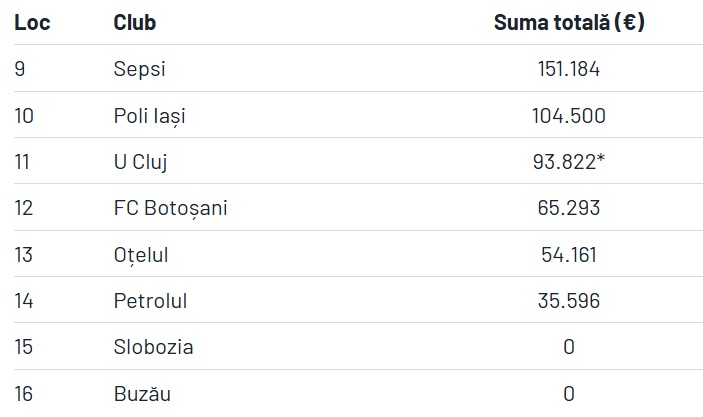Image resolution: width=703 pixels, height=417 pixels.
Task: Click the Club column header
Action: point(135,22)
